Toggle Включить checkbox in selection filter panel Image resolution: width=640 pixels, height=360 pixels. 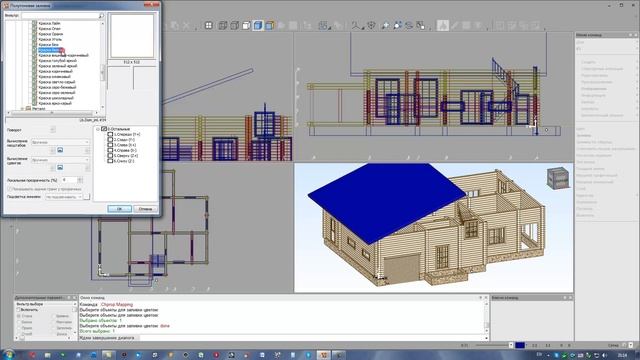[x=18, y=310]
